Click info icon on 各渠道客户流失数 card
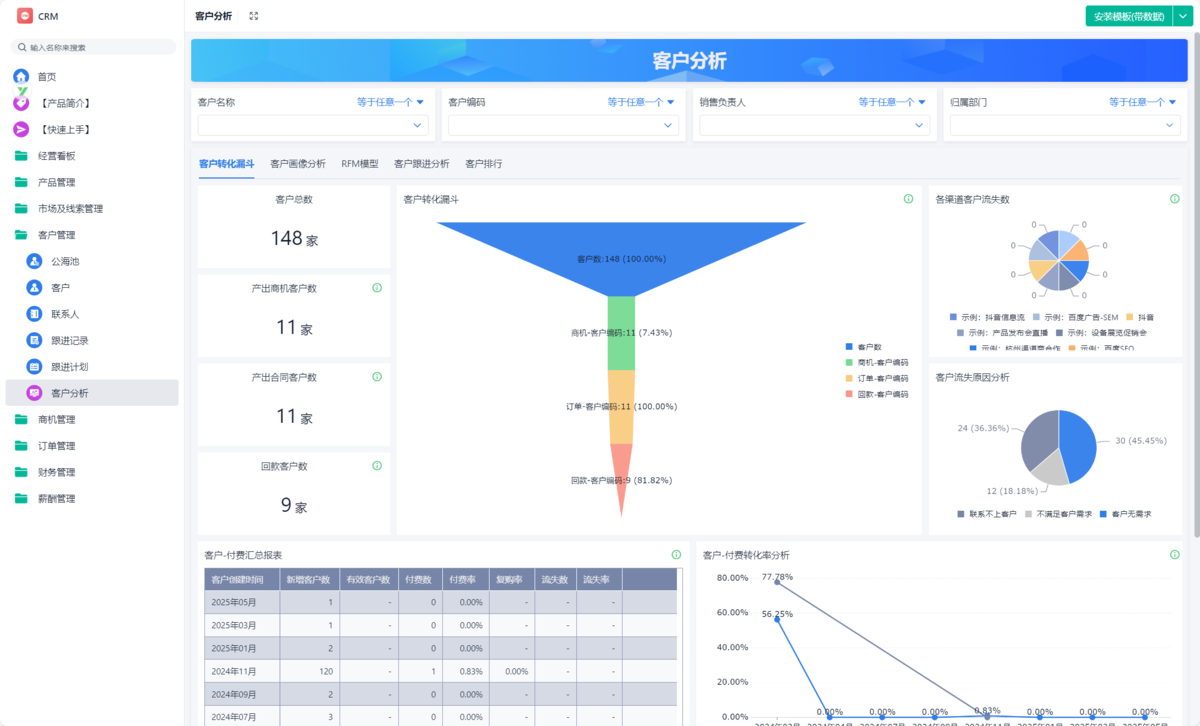The width and height of the screenshot is (1200, 726). point(1175,199)
